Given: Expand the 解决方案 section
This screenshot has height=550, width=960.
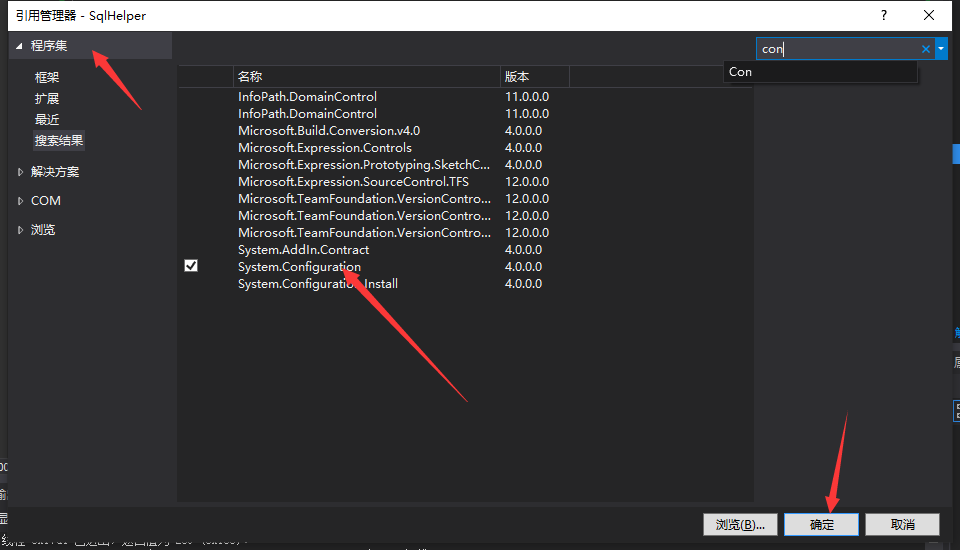Looking at the screenshot, I should pos(20,172).
